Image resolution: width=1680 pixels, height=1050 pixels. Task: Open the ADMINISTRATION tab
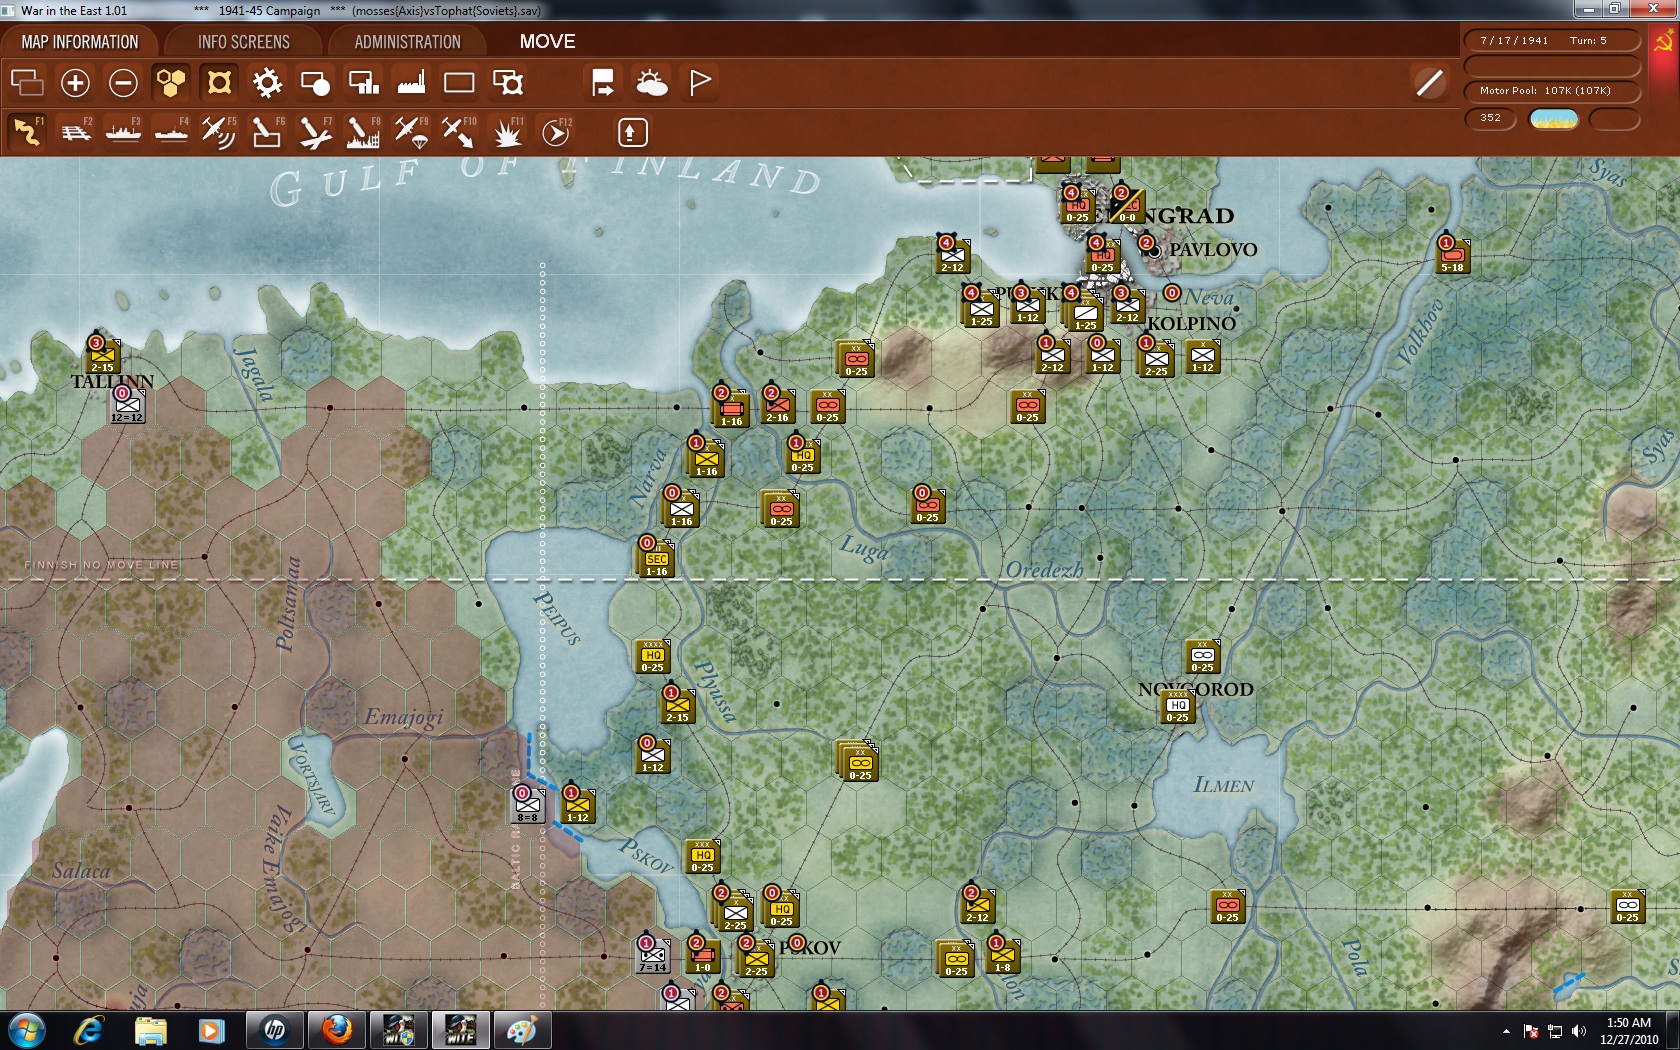pyautogui.click(x=404, y=41)
